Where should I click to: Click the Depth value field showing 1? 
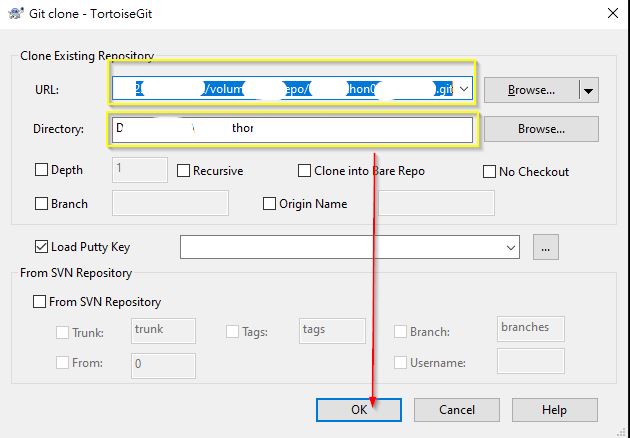pyautogui.click(x=139, y=170)
